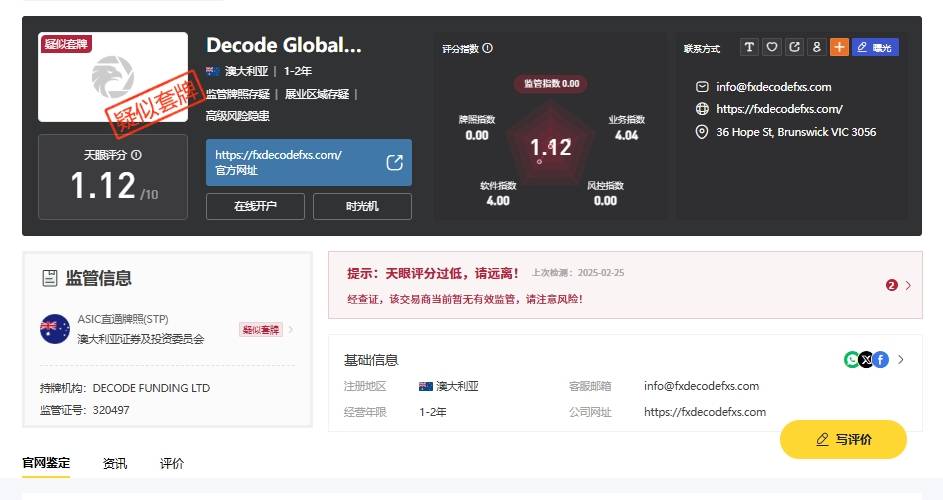943x500 pixels.
Task: Click the 监管指数 0.00 label
Action: coord(551,84)
